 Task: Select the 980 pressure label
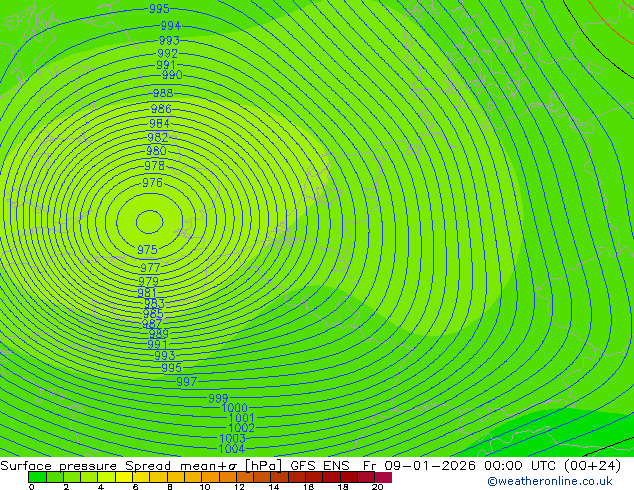tap(156, 151)
